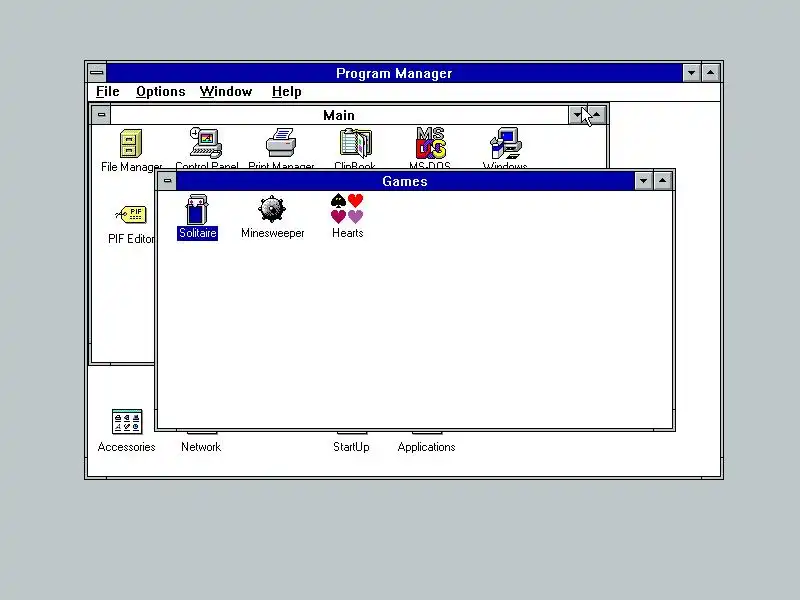Open Program Manager's control menu box
This screenshot has height=600, width=800.
click(96, 73)
